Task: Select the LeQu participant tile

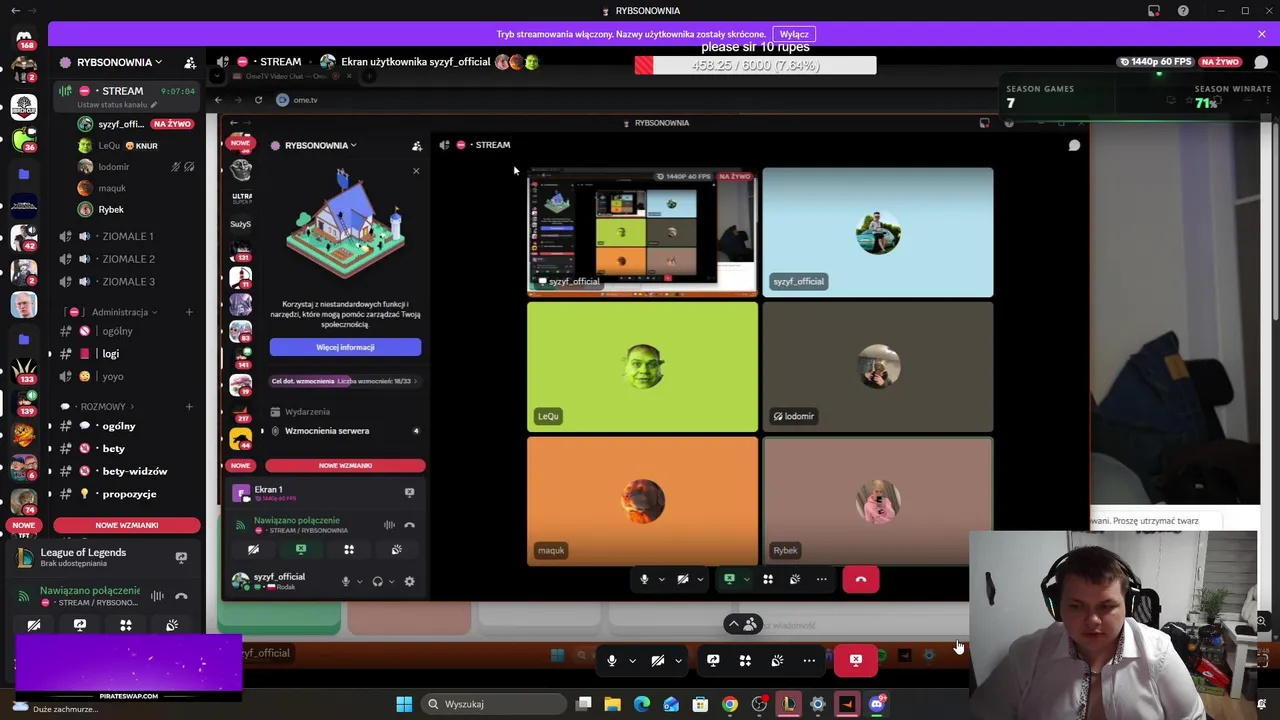Action: coord(642,367)
